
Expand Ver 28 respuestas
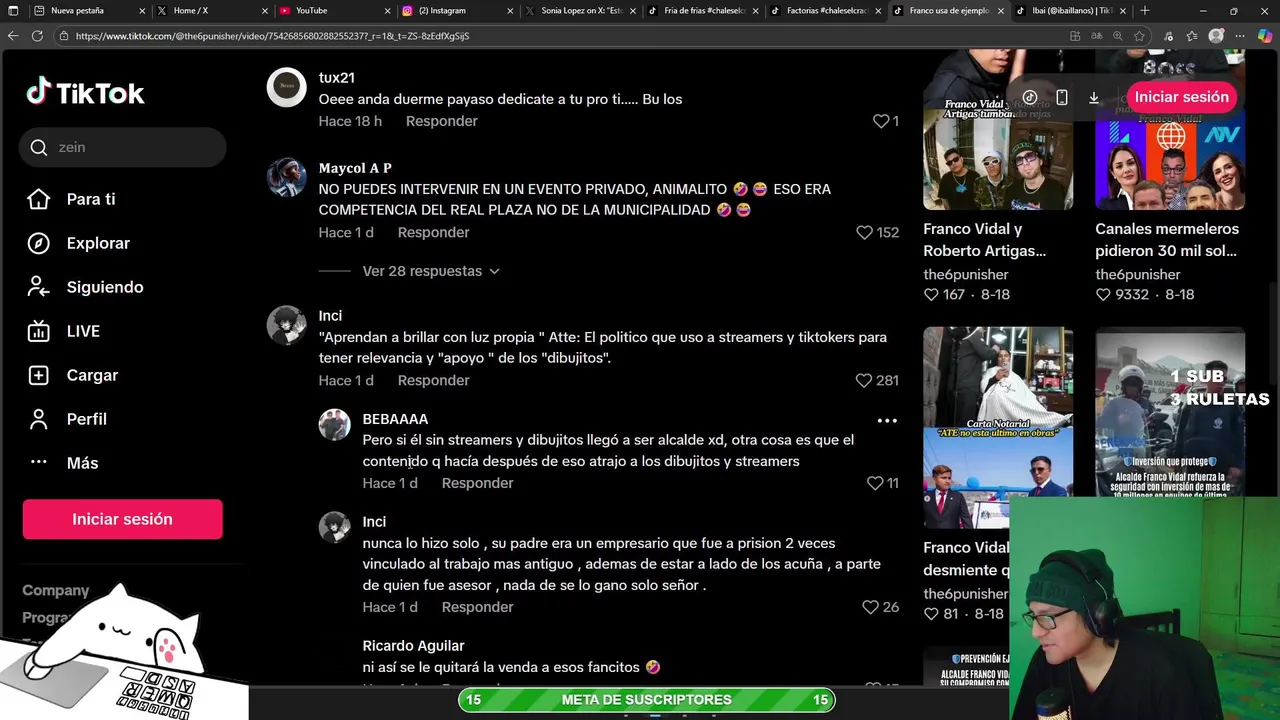[x=431, y=271]
